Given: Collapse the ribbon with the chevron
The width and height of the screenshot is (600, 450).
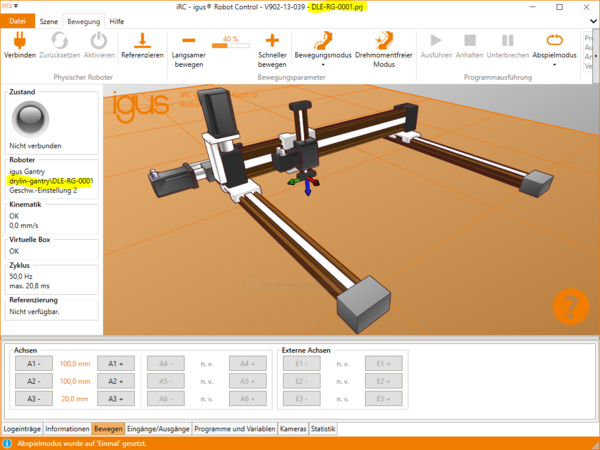Looking at the screenshot, I should [593, 22].
